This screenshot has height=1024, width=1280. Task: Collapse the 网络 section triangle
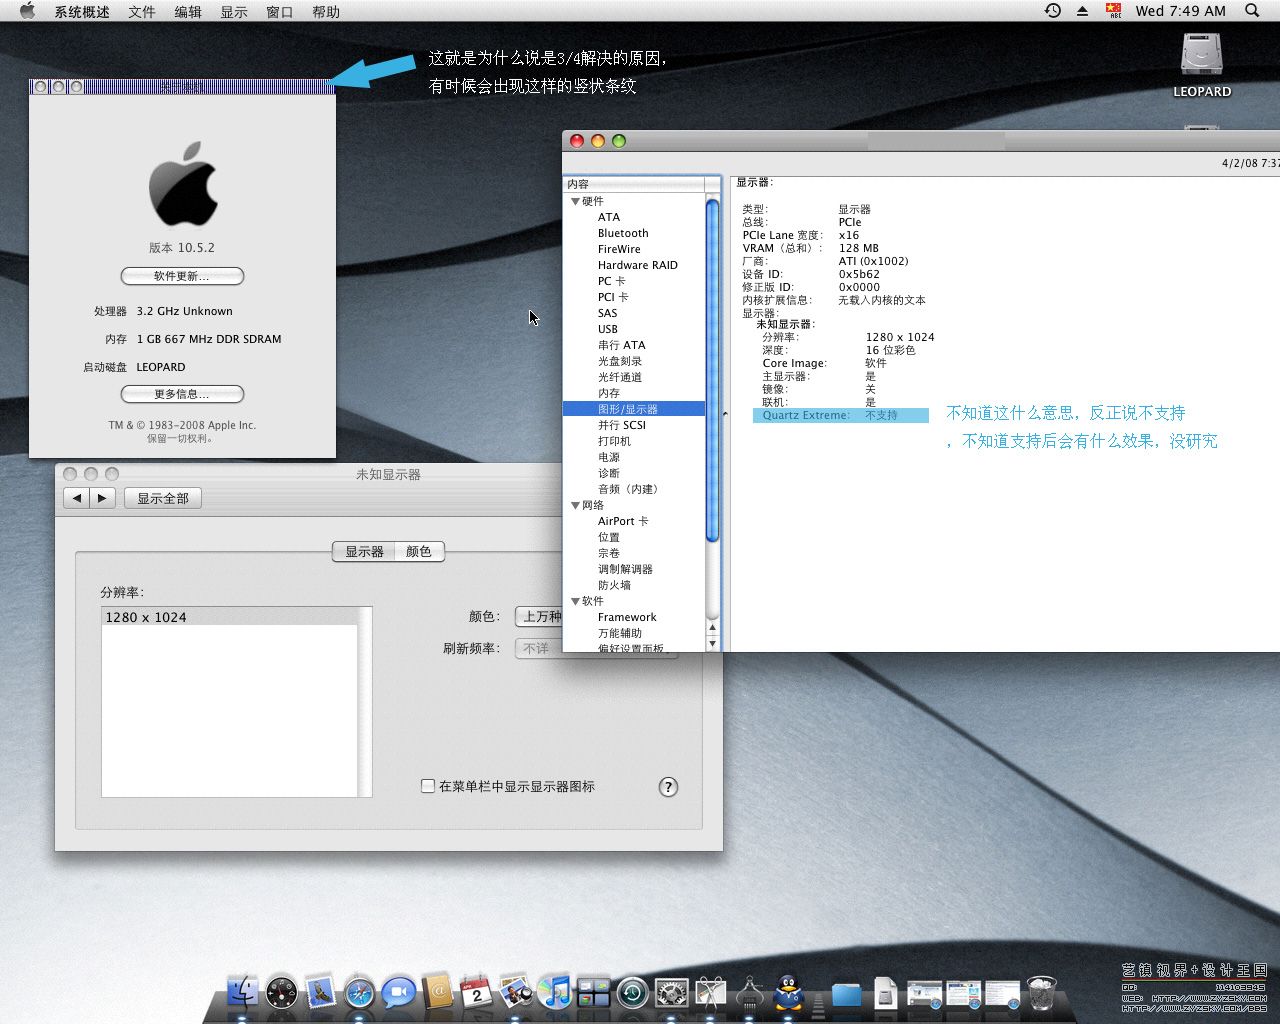tap(575, 505)
